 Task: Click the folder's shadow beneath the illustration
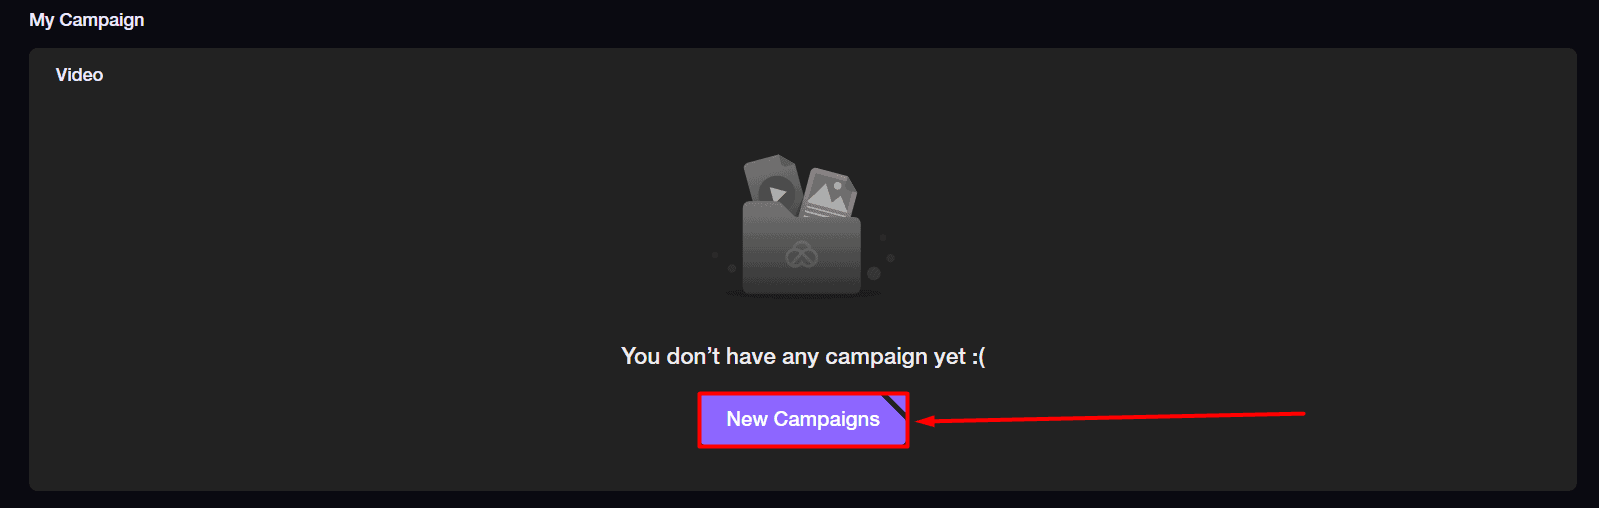[802, 294]
